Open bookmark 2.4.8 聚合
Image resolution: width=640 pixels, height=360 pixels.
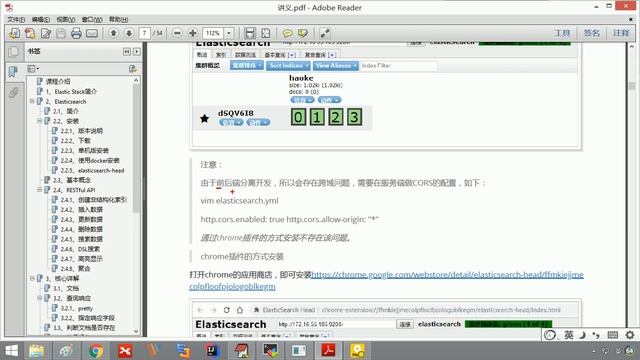[76, 269]
